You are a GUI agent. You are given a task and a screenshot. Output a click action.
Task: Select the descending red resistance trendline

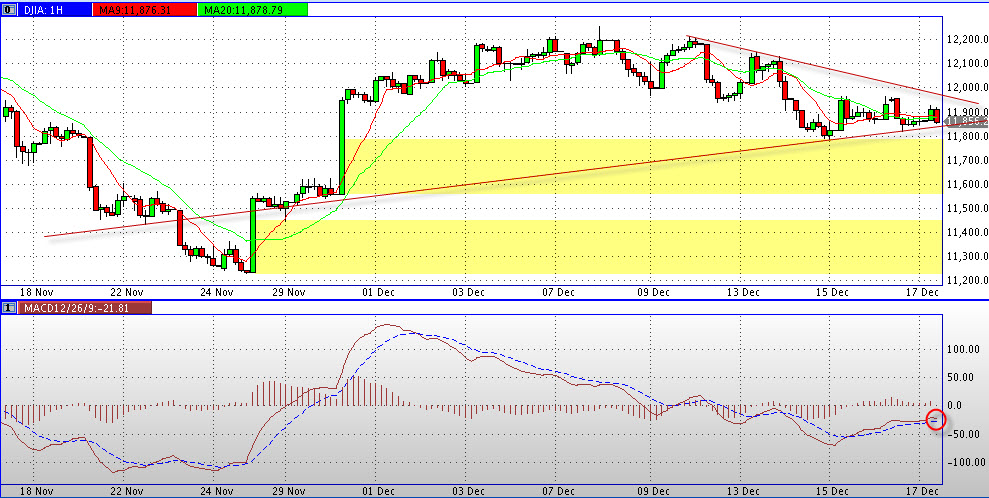click(x=833, y=69)
